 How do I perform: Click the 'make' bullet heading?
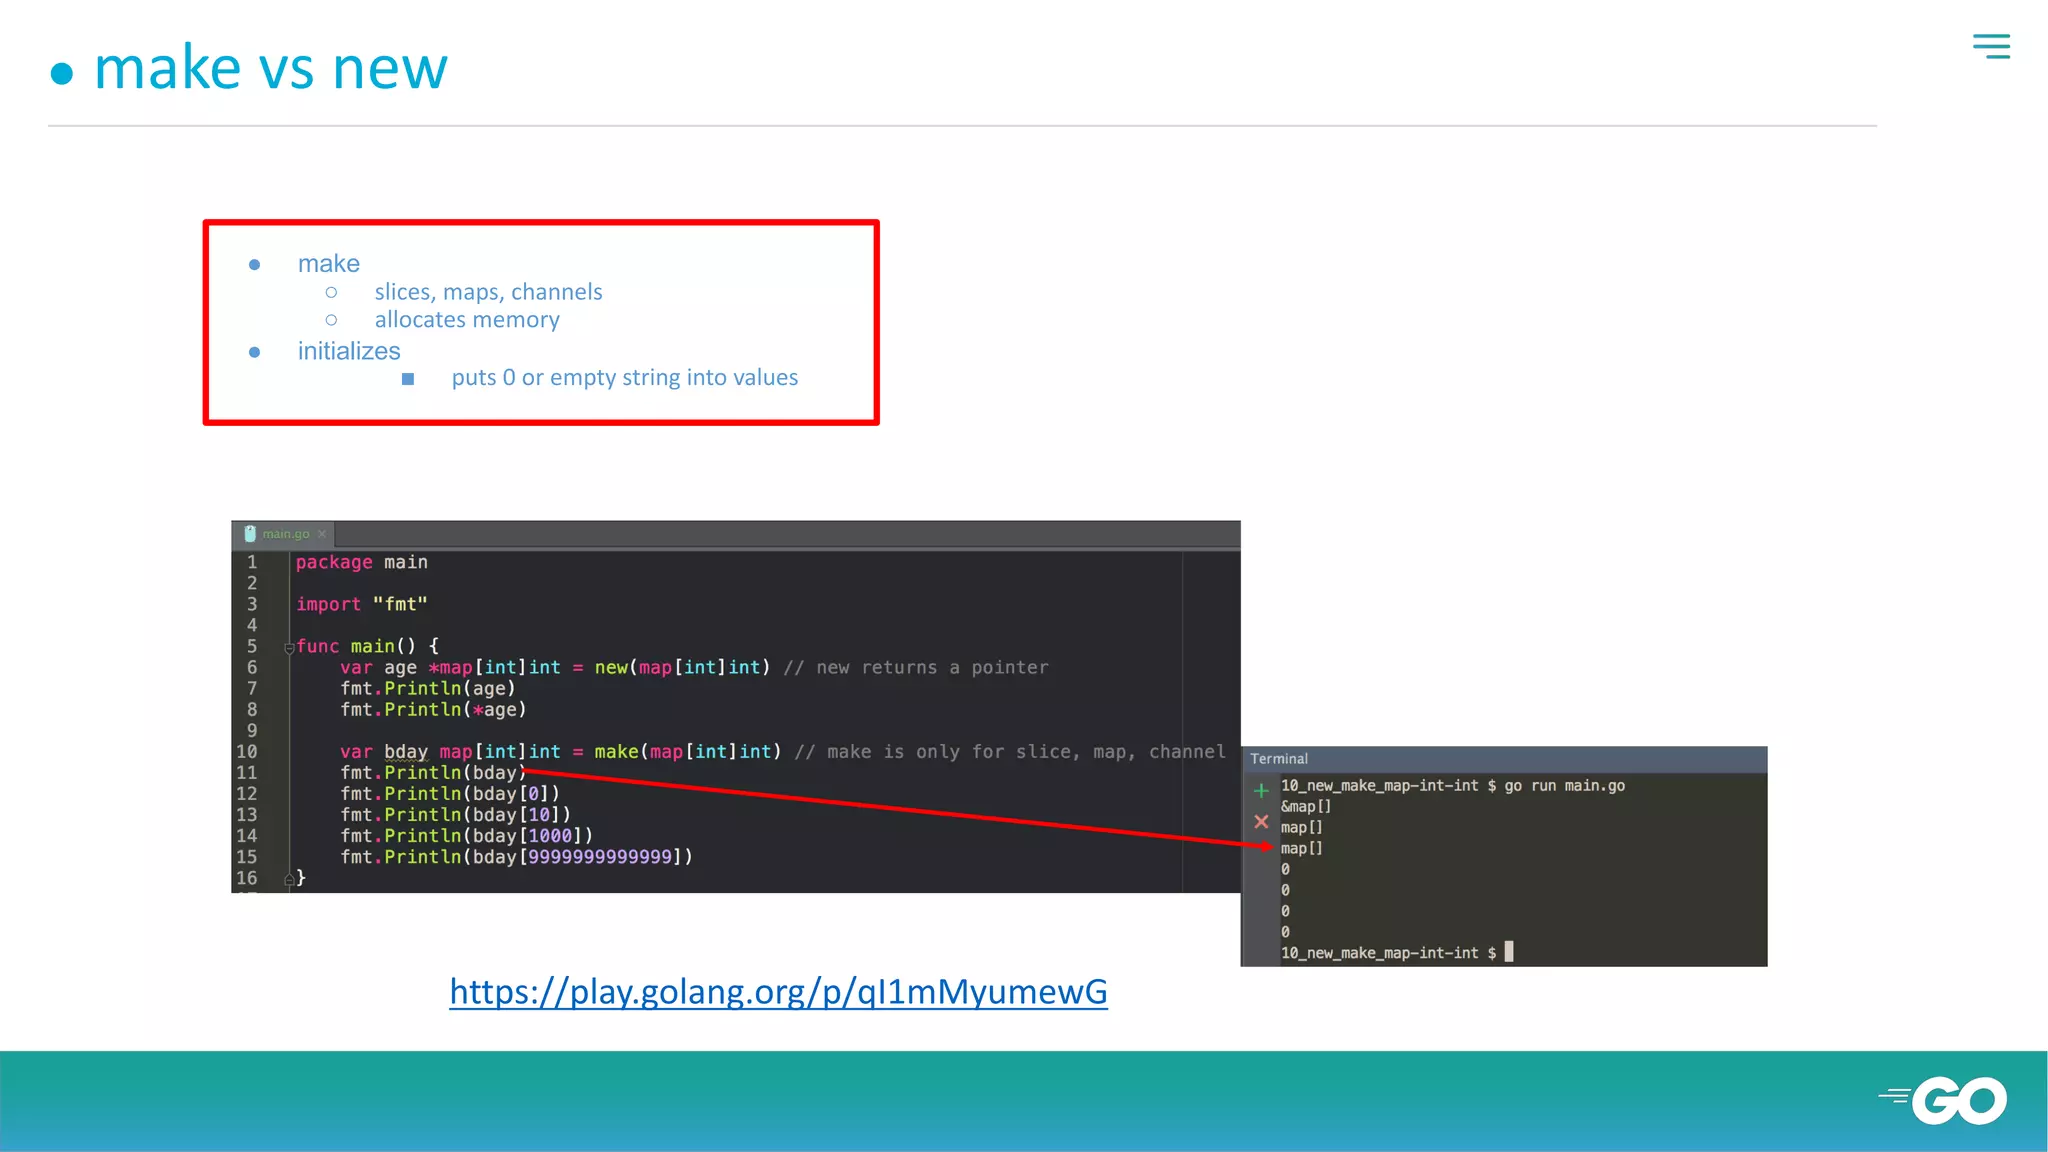pos(328,263)
